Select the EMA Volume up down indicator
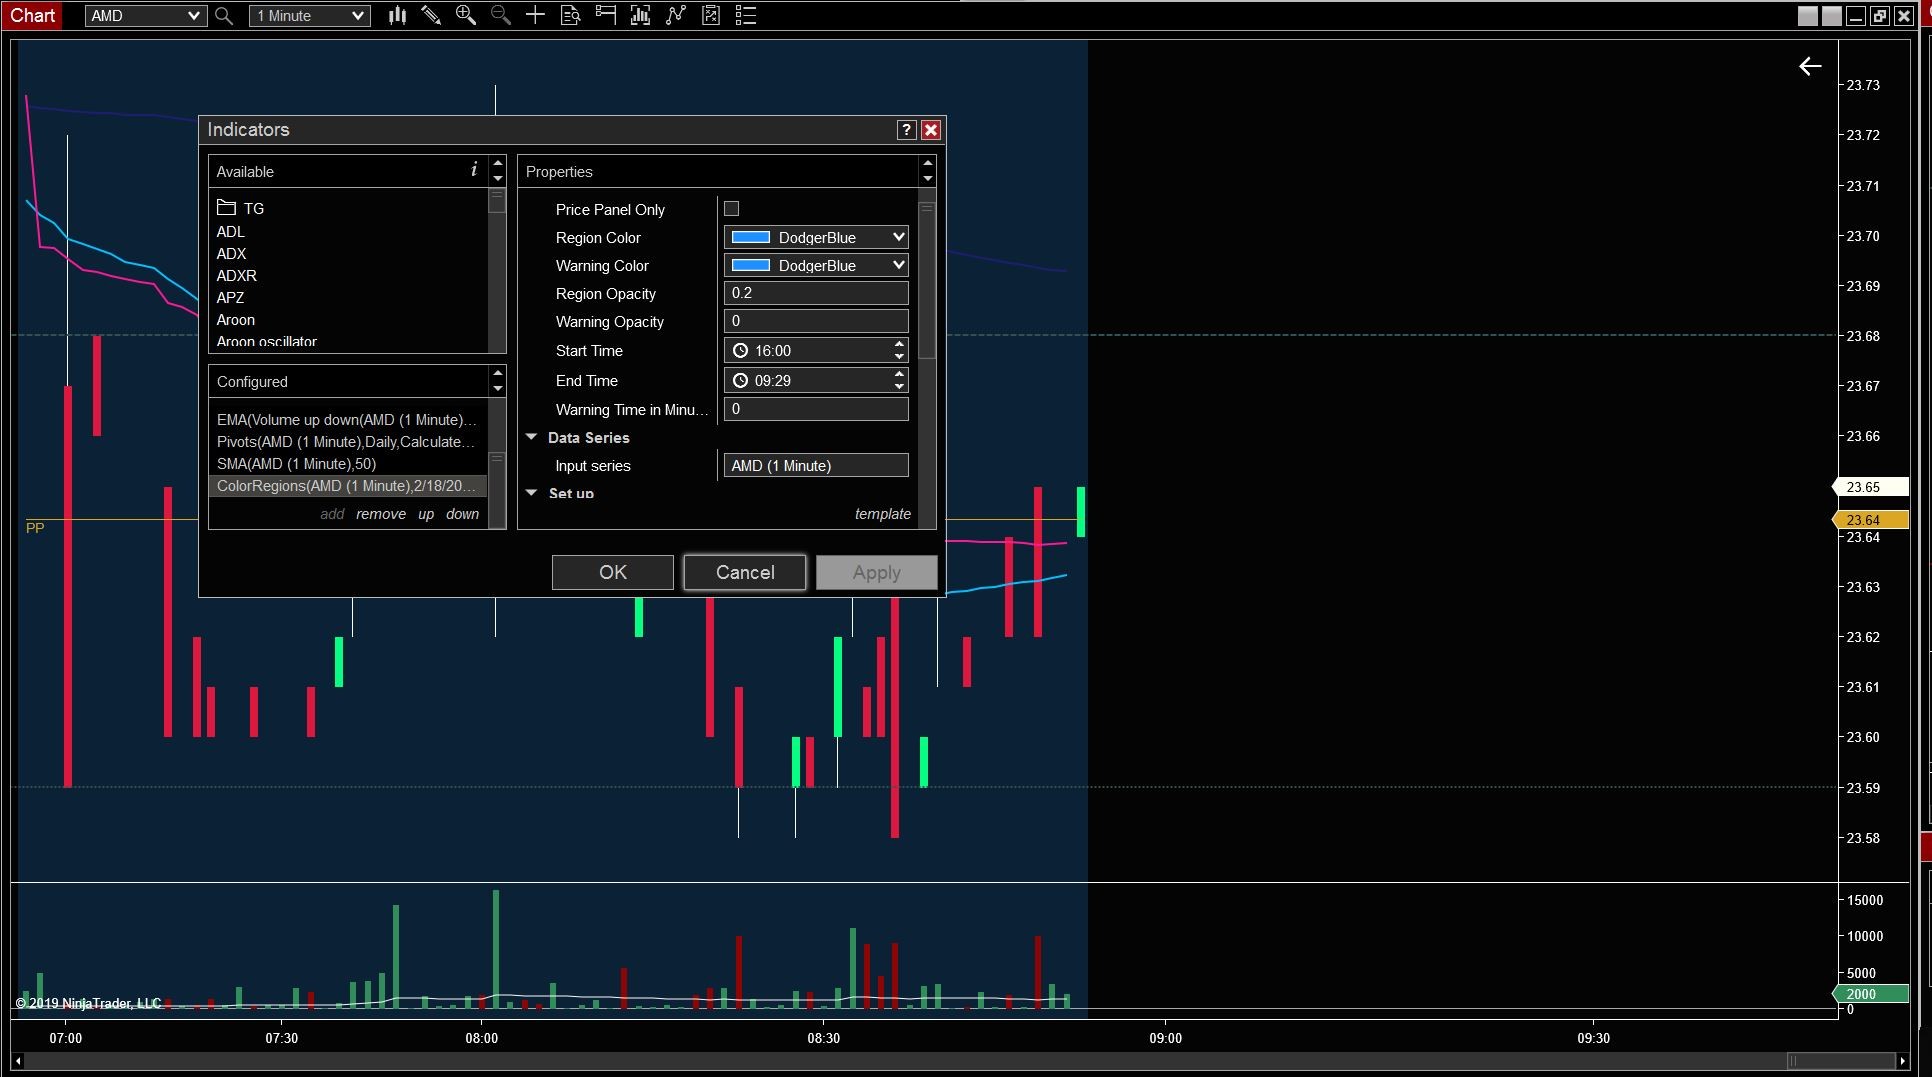Screen dimensions: 1932x1077 (347, 420)
